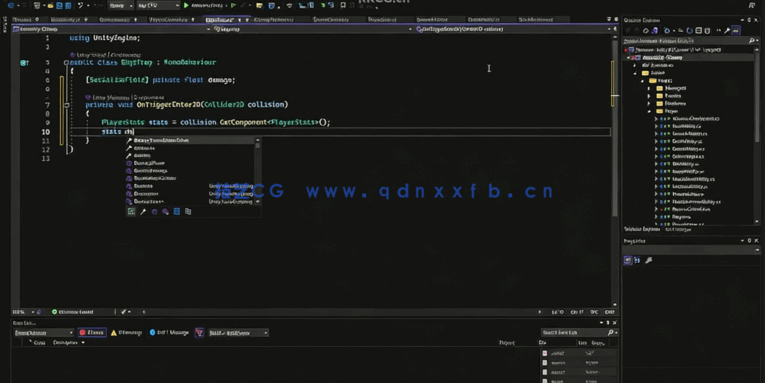
Task: Click the first filter icon under the IntelliSense list
Action: click(131, 212)
